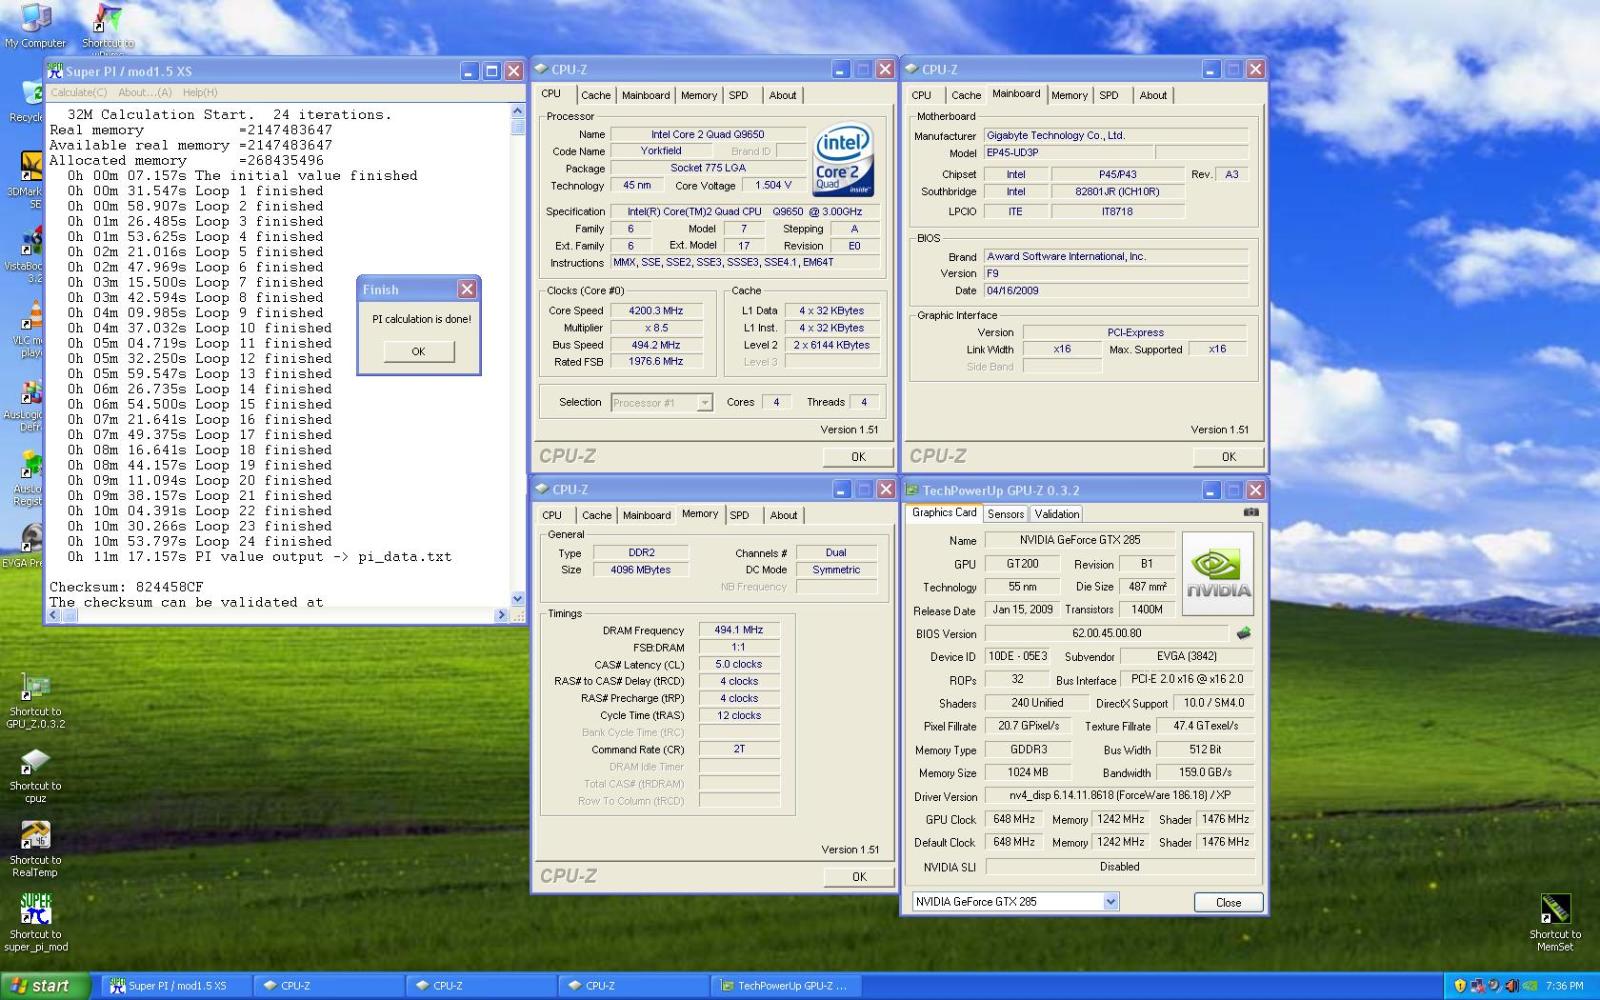Launch VLC media player desktop shortcut
This screenshot has width=1600, height=1000.
pos(30,330)
